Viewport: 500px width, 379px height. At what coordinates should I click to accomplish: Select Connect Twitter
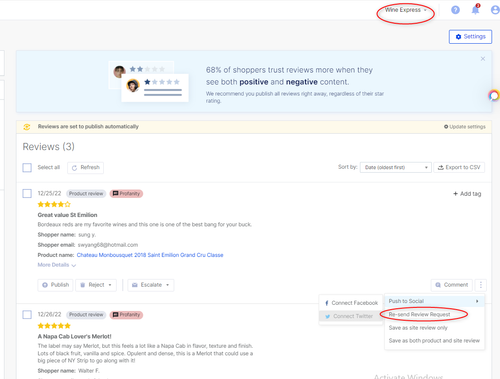[x=351, y=316]
